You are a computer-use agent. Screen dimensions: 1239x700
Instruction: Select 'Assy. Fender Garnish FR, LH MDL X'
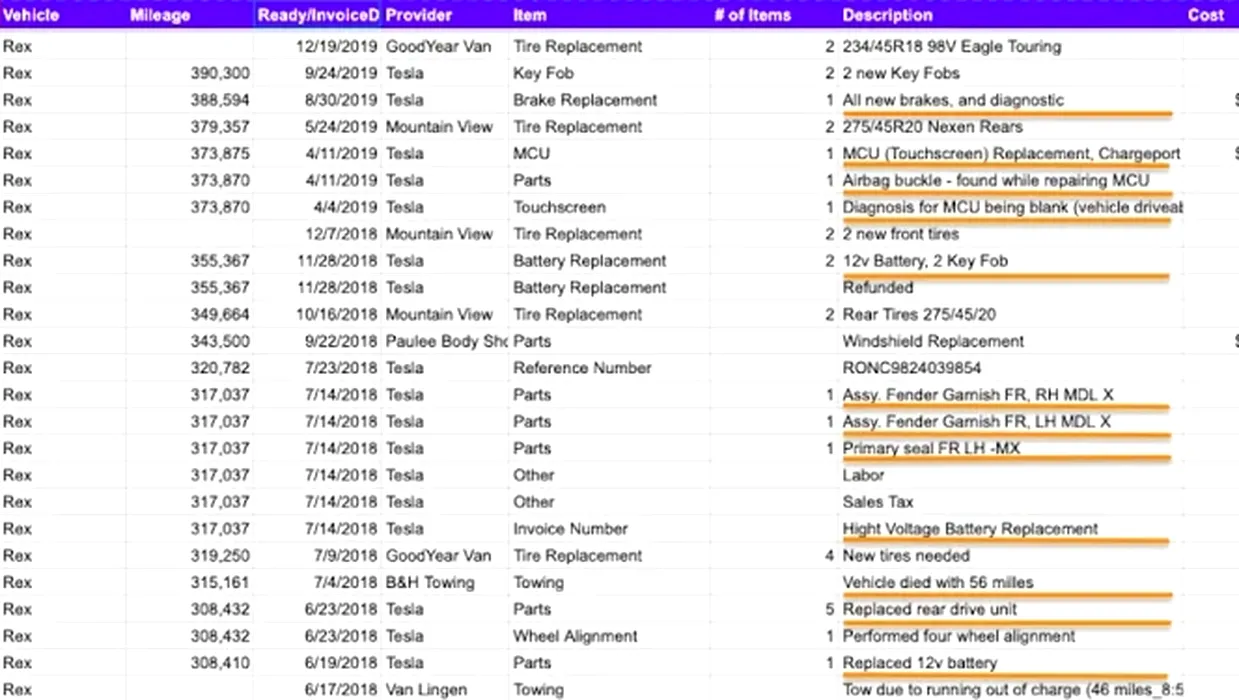coord(976,422)
